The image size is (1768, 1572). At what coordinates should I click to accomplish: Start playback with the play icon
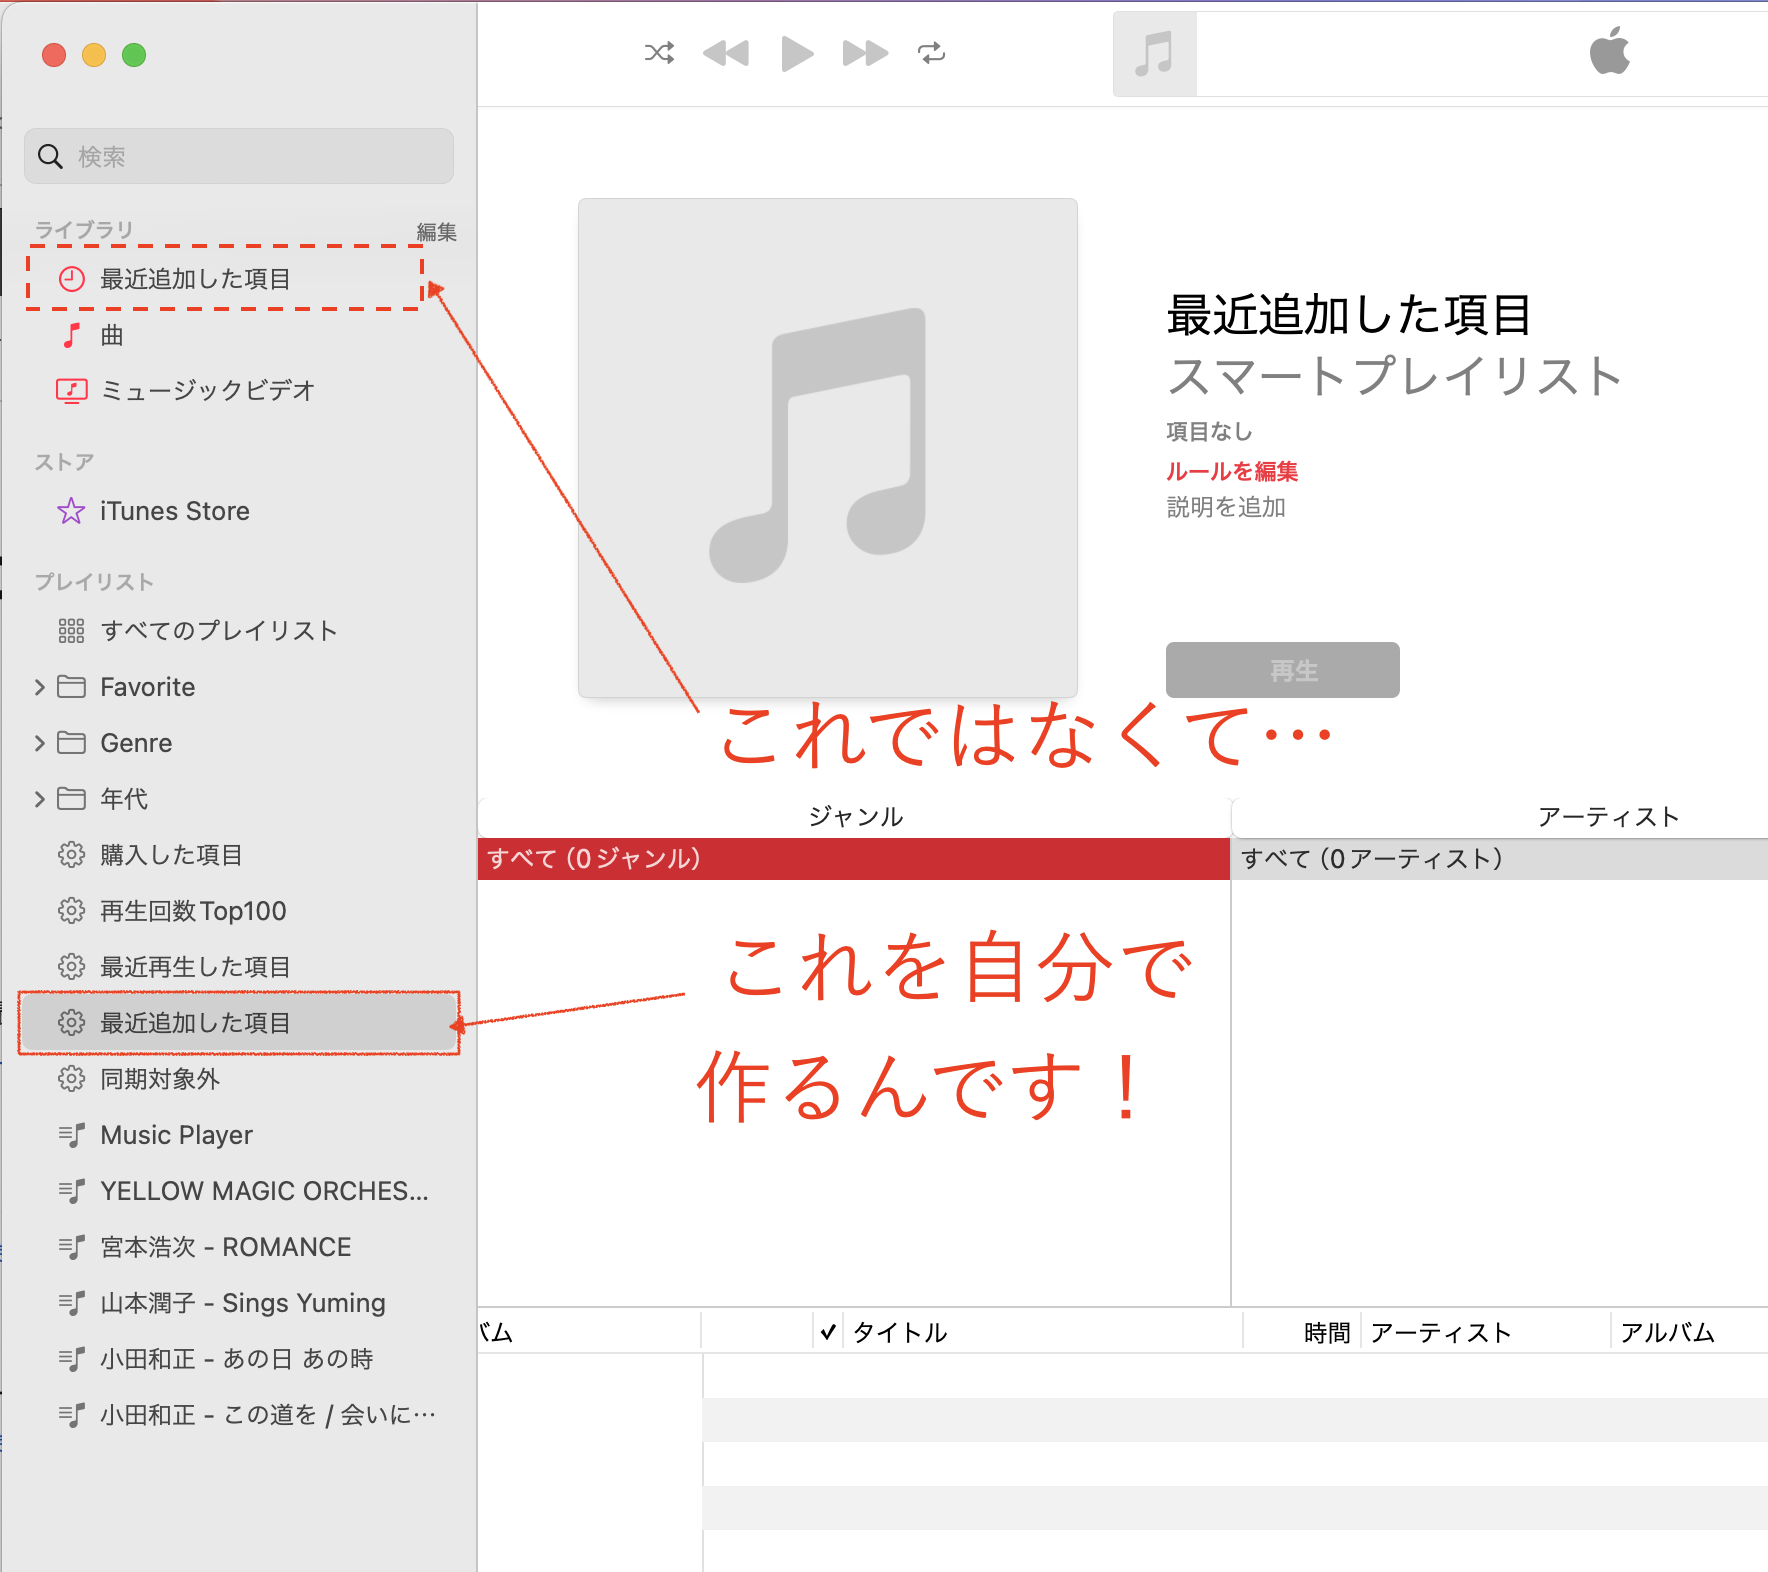point(797,53)
